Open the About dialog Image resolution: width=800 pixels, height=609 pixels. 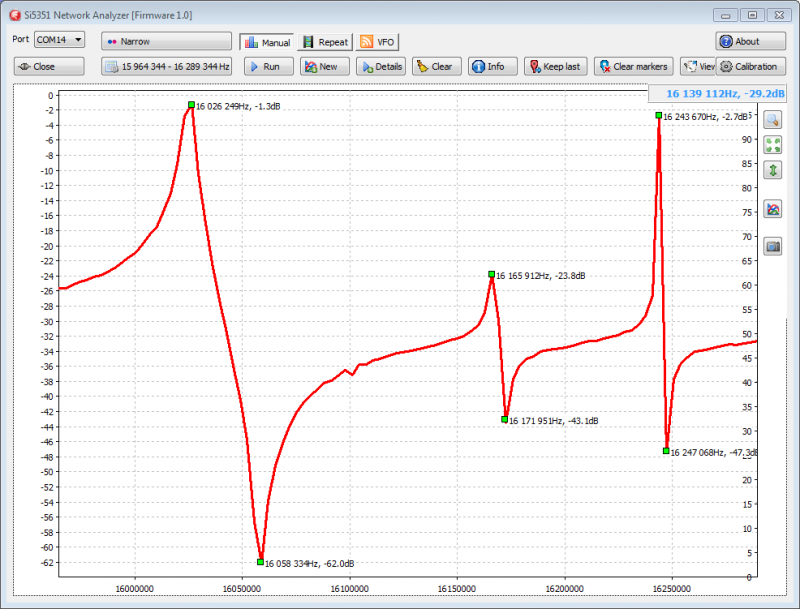tap(750, 41)
